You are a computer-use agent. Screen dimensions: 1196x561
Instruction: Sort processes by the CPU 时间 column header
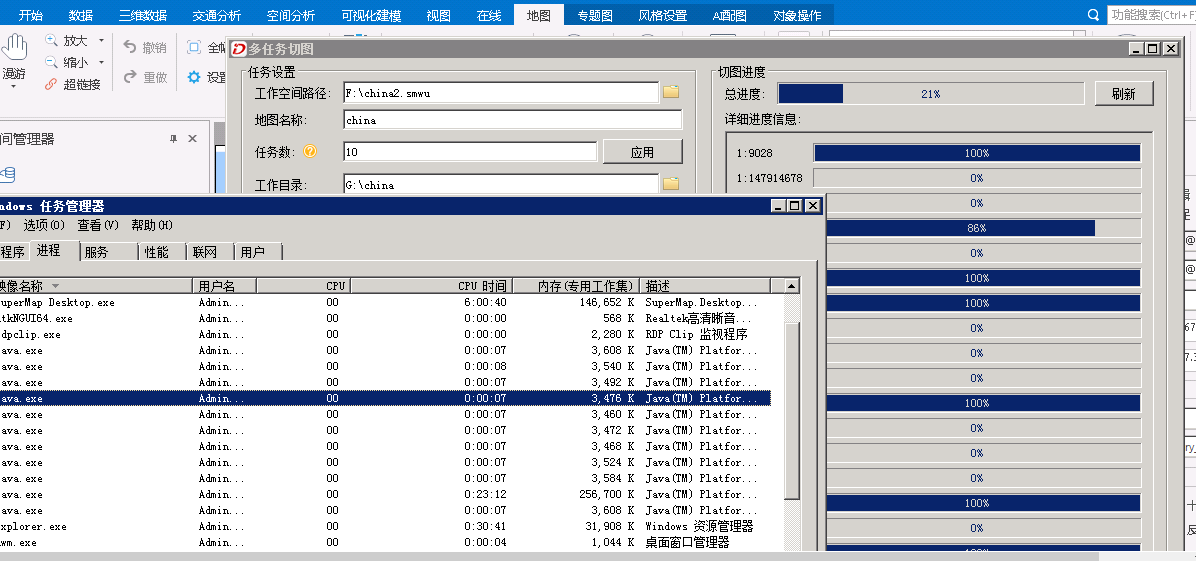(431, 286)
